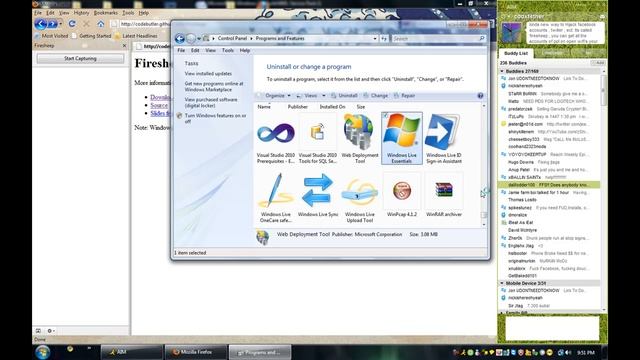Image resolution: width=640 pixels, height=360 pixels.
Task: Click the Forward arrow in Programs and Features
Action: (191, 38)
